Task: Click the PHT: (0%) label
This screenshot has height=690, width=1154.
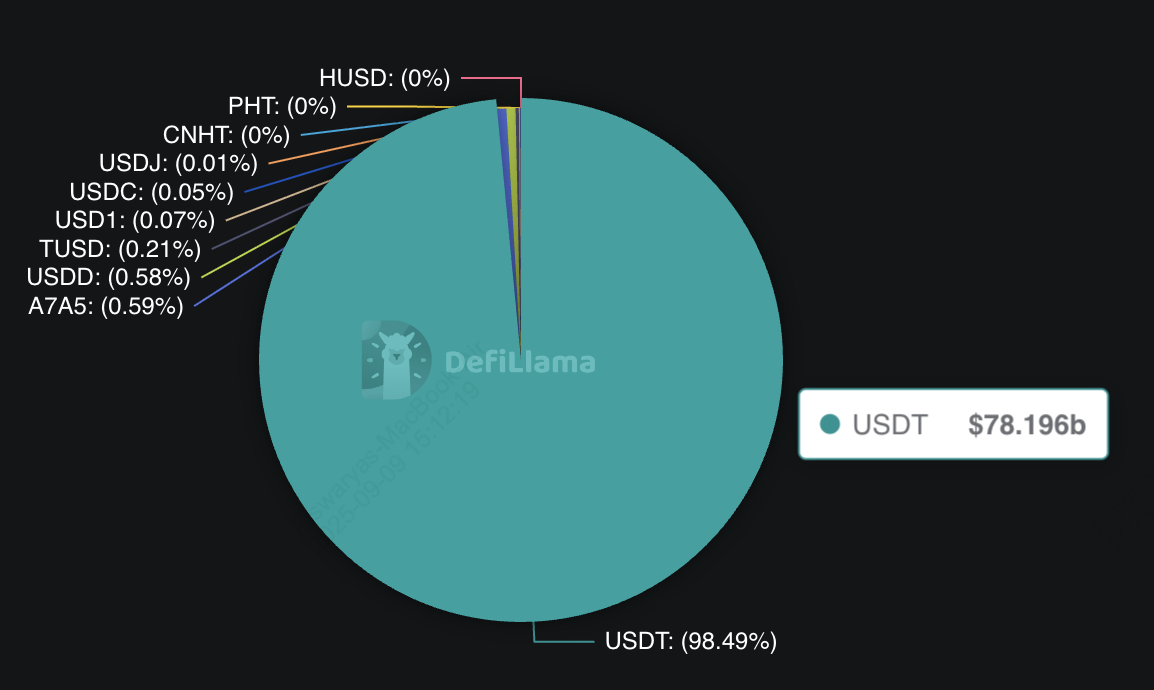Action: [x=282, y=106]
